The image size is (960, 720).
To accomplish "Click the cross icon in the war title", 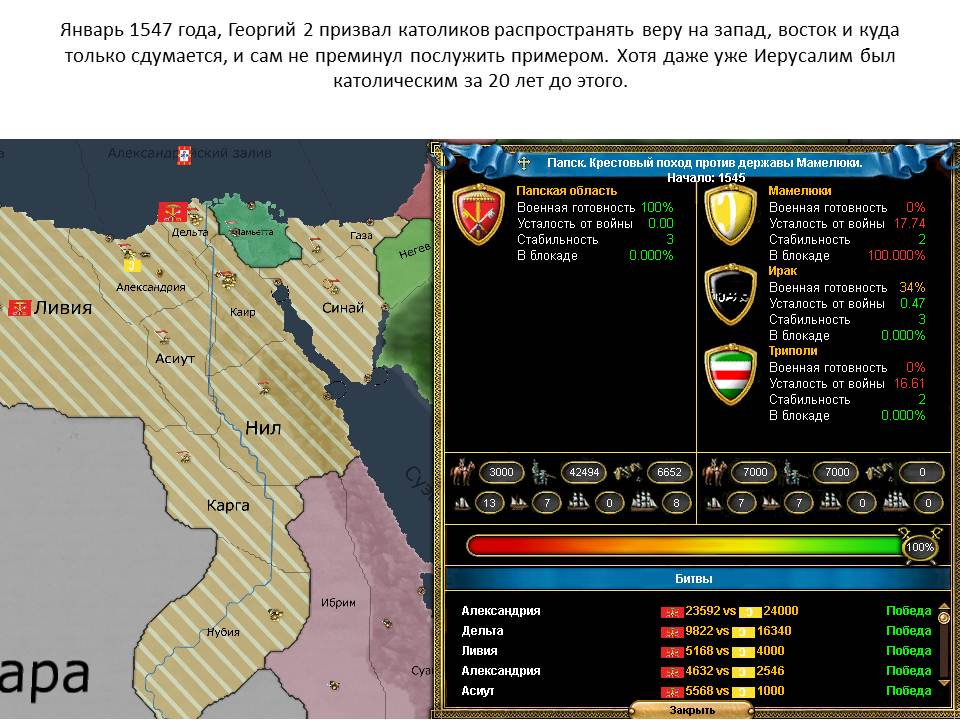I will [523, 163].
